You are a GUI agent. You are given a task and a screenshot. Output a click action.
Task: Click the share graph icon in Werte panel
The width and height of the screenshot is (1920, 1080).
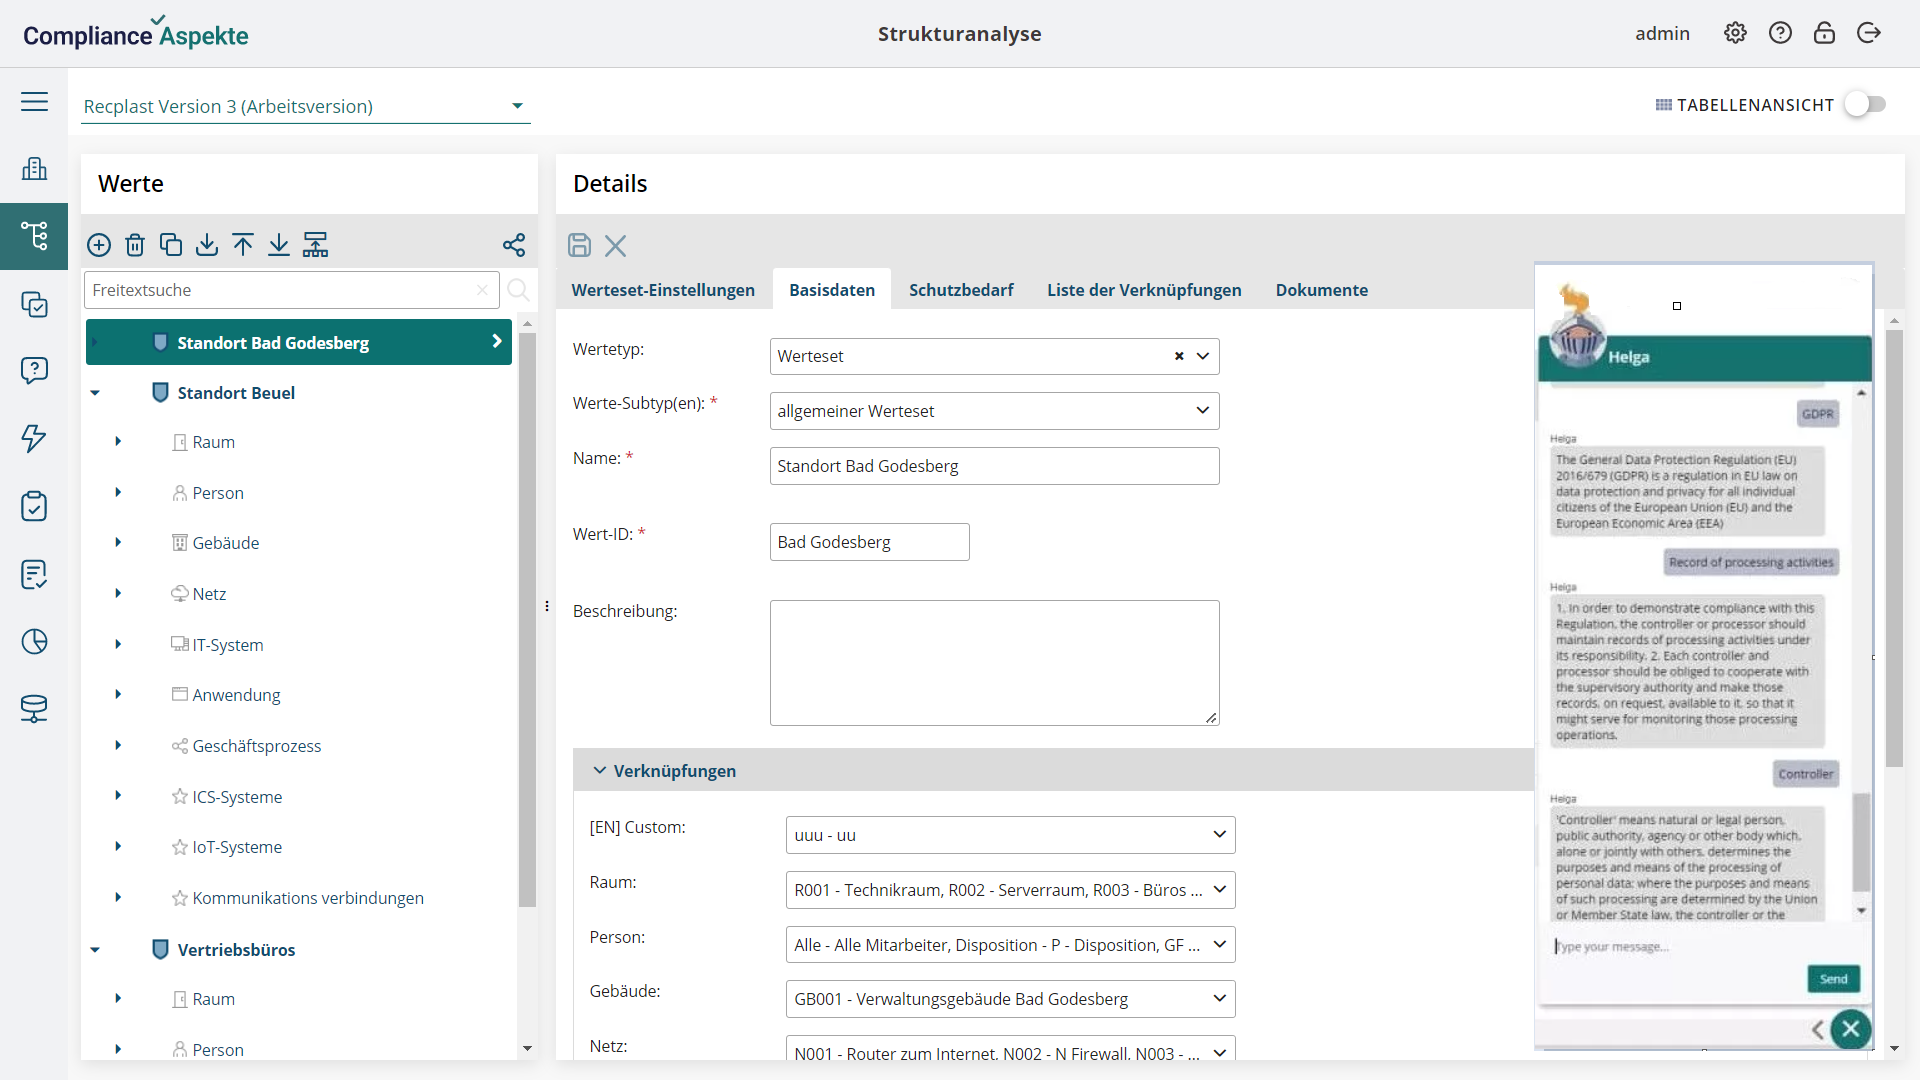[514, 245]
